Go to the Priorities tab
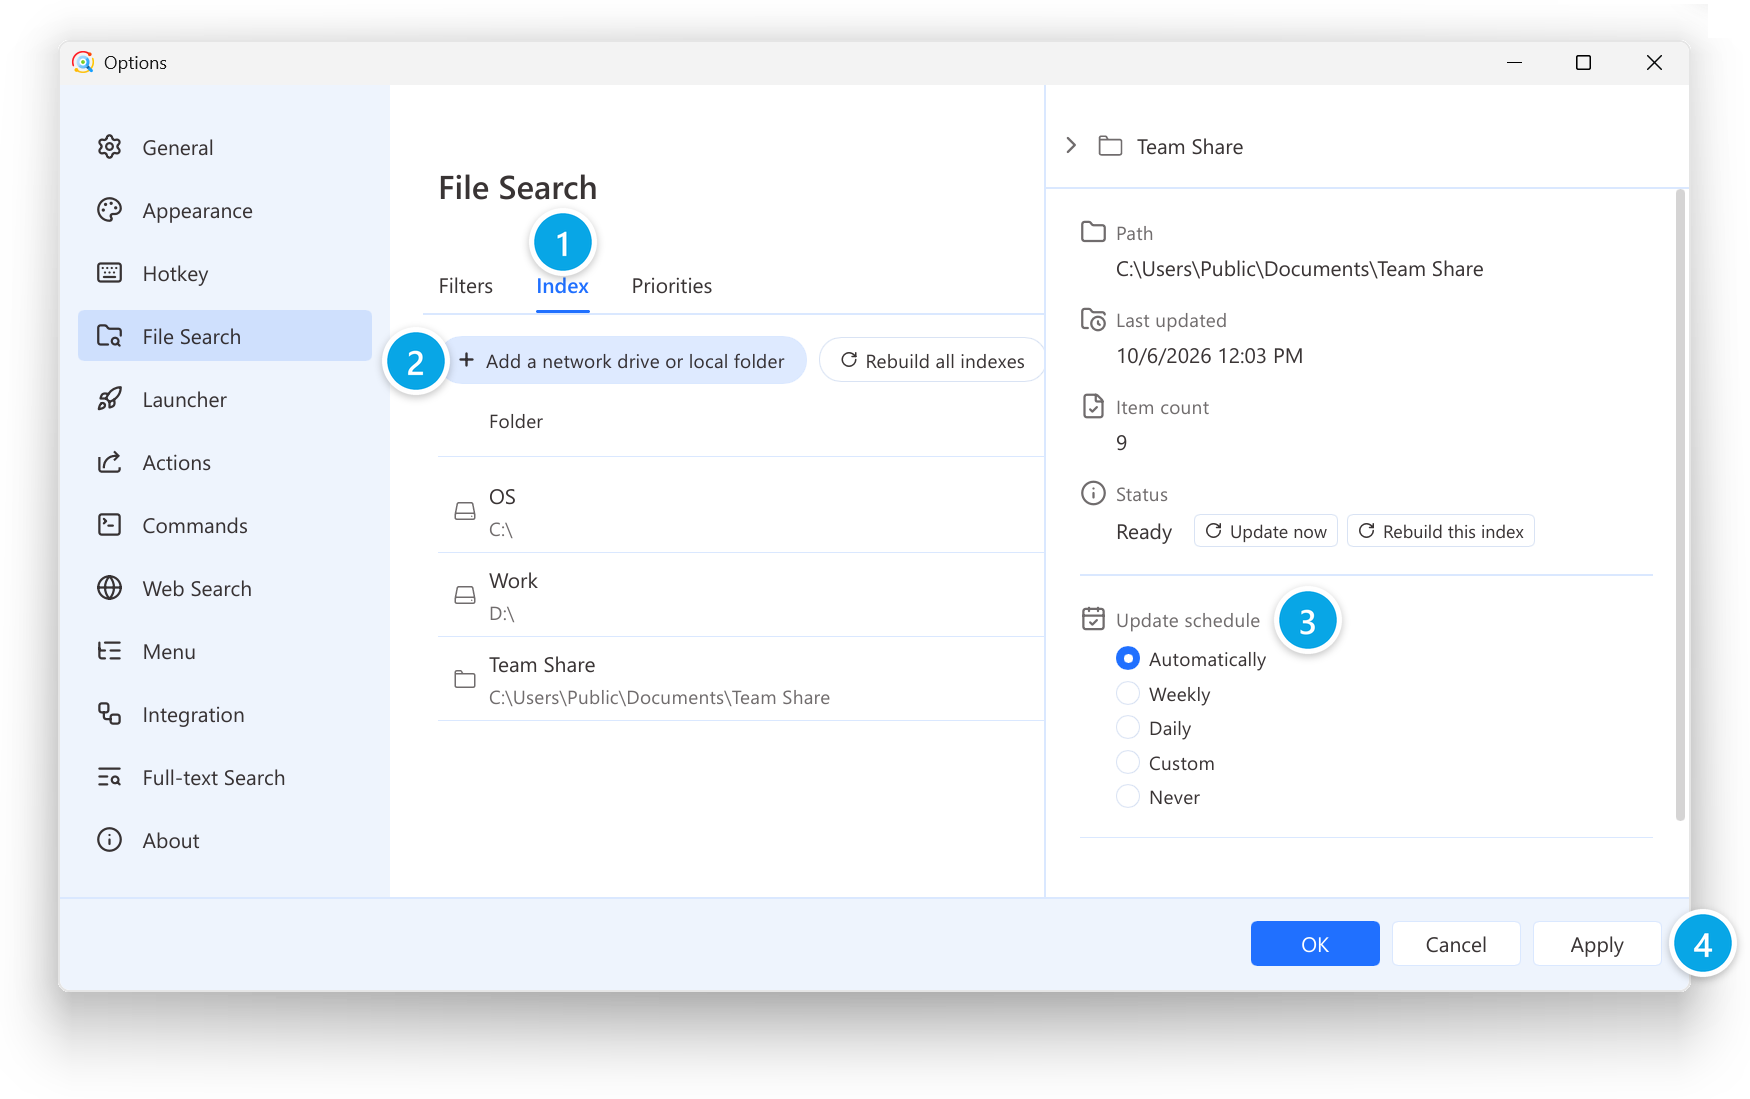 click(672, 286)
